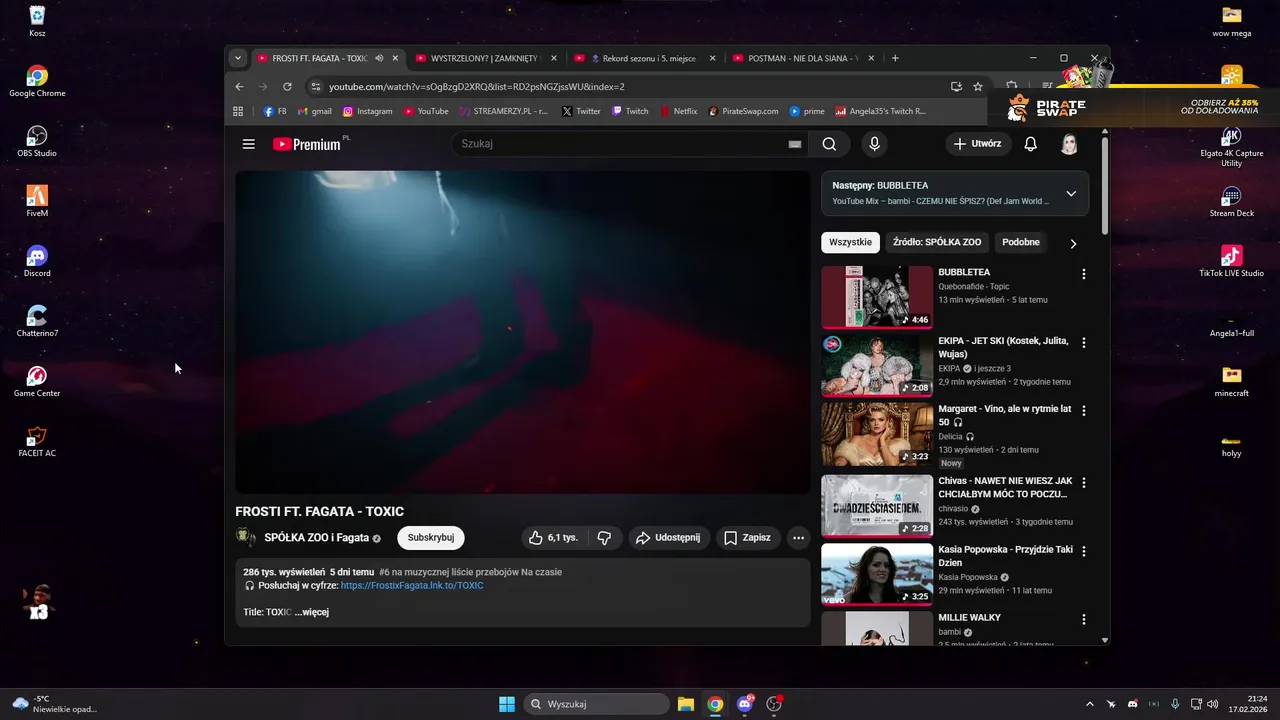Like the video showing 6,1 tys.
1280x720 pixels.
click(x=554, y=538)
